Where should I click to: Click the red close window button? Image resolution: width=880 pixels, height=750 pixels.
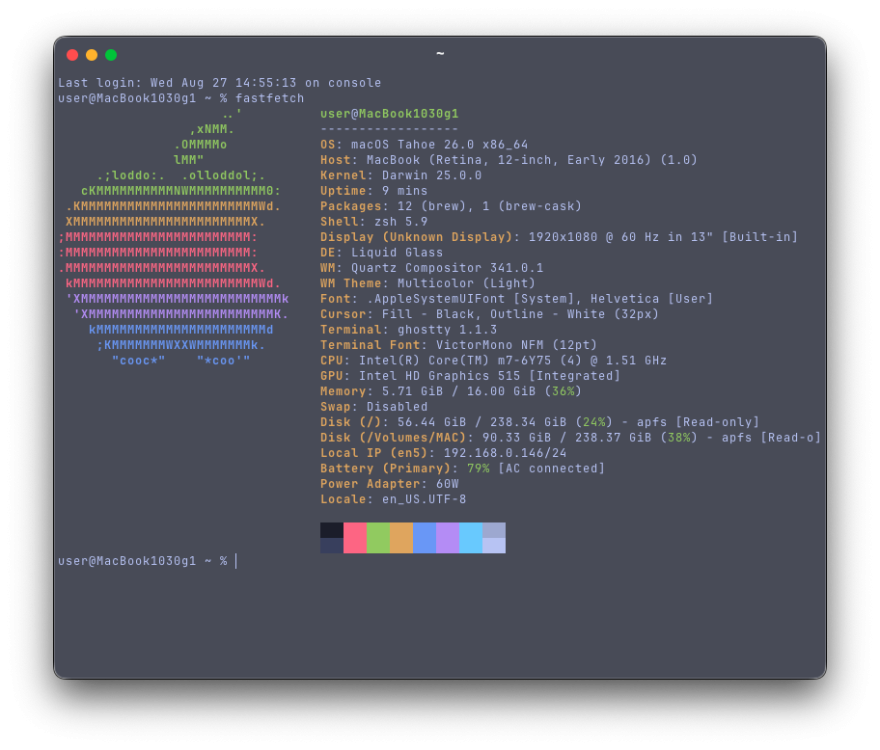(72, 54)
